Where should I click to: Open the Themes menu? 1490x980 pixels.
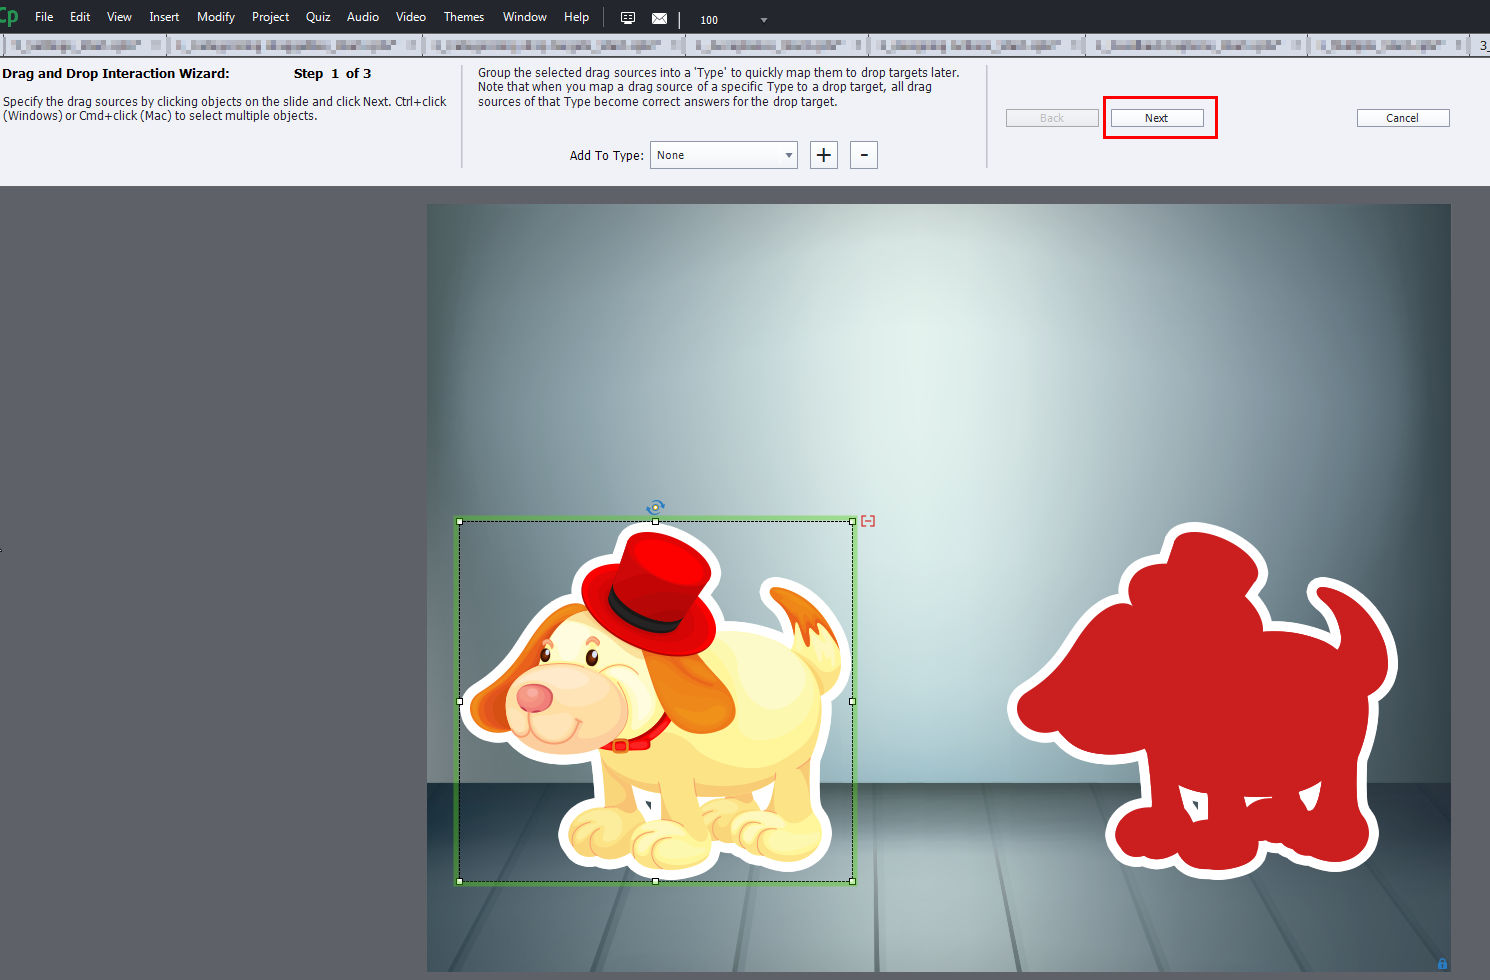(x=463, y=16)
